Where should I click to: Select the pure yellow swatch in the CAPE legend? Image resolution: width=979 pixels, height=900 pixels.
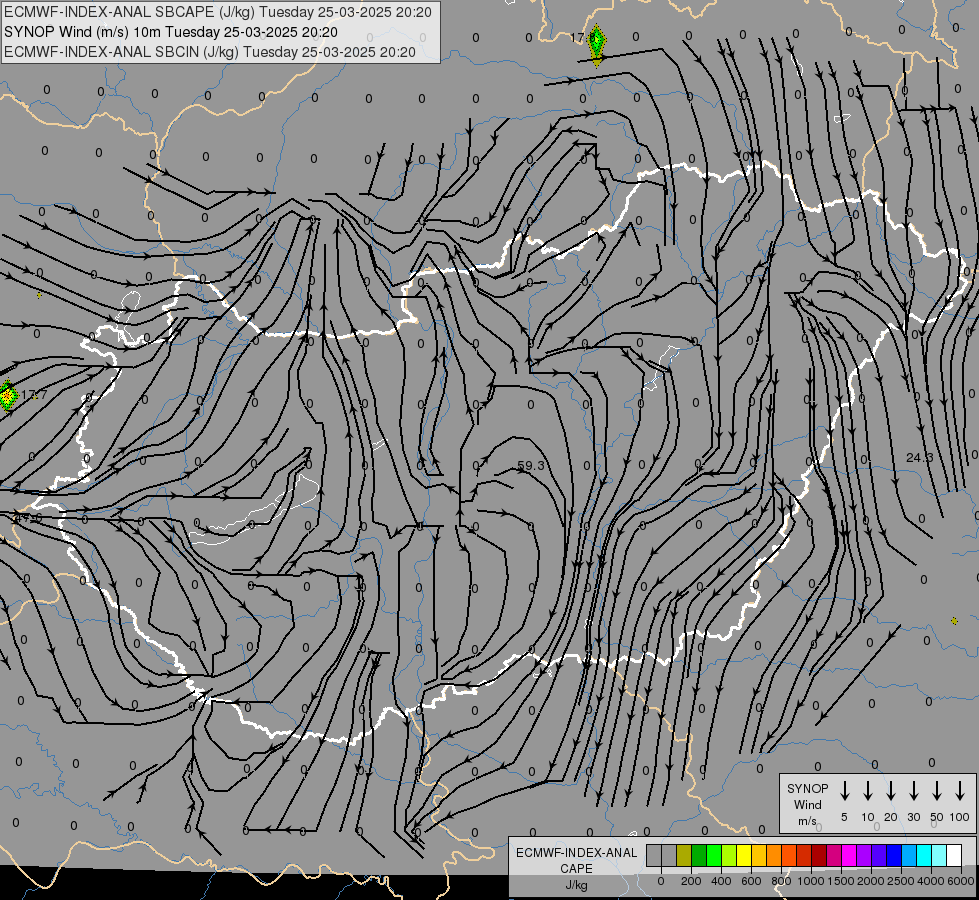(x=744, y=855)
